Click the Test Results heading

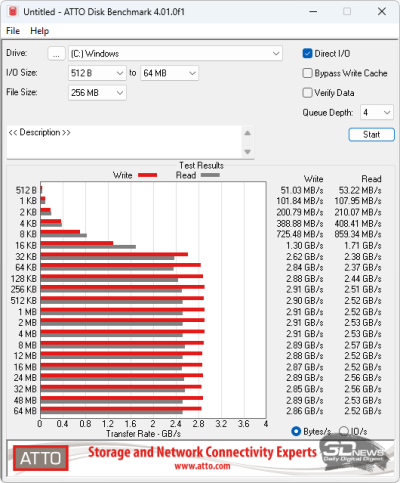[201, 165]
